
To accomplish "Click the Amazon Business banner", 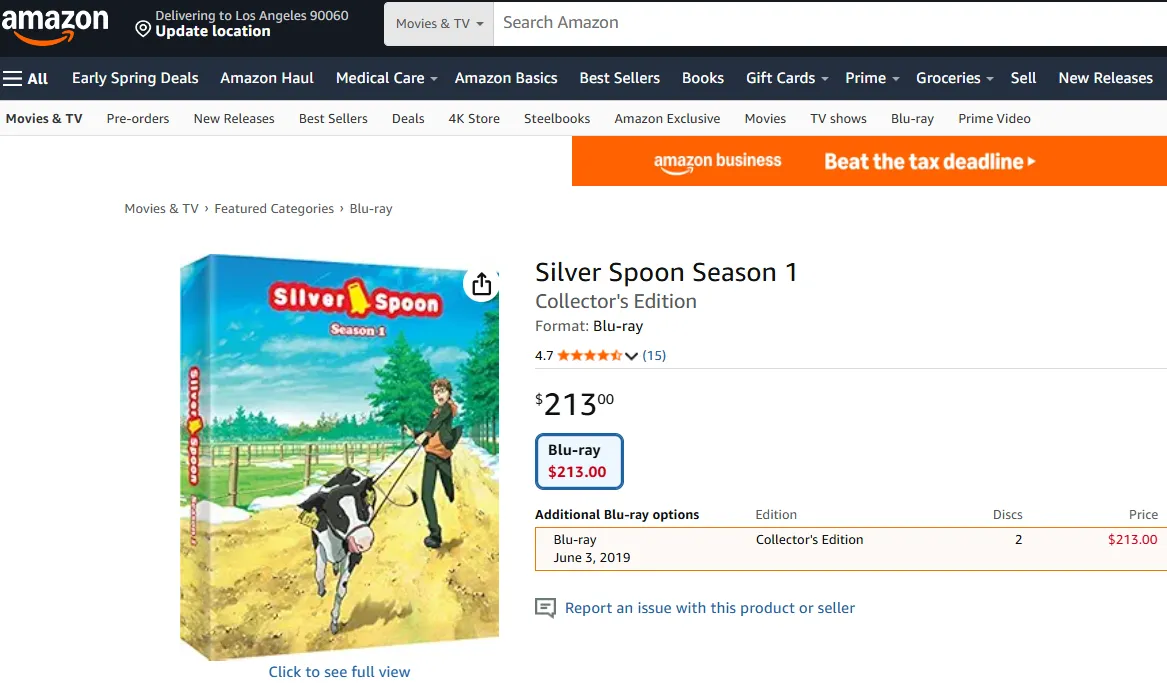I will click(x=868, y=161).
